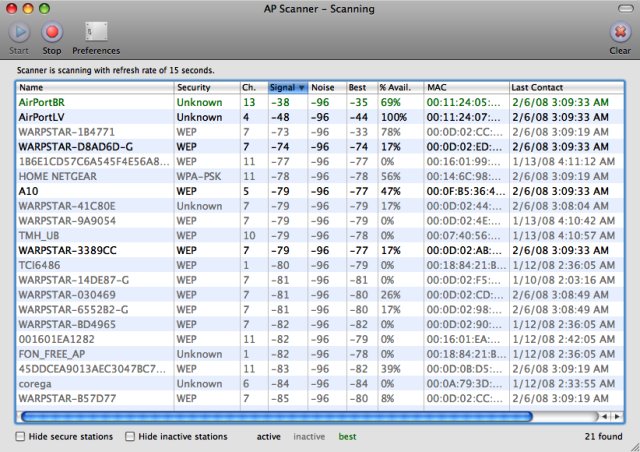Click the % Avail. column header
This screenshot has height=452, width=640.
click(399, 88)
